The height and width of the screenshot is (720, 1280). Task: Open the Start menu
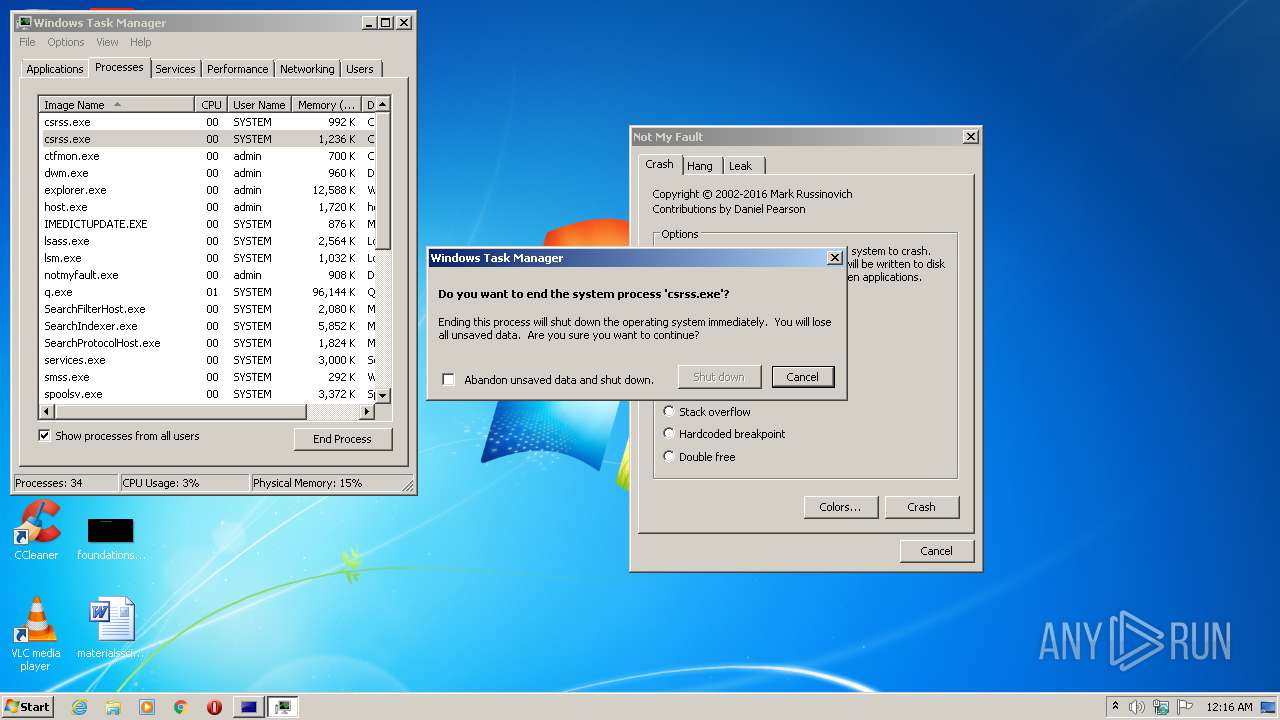pos(27,707)
